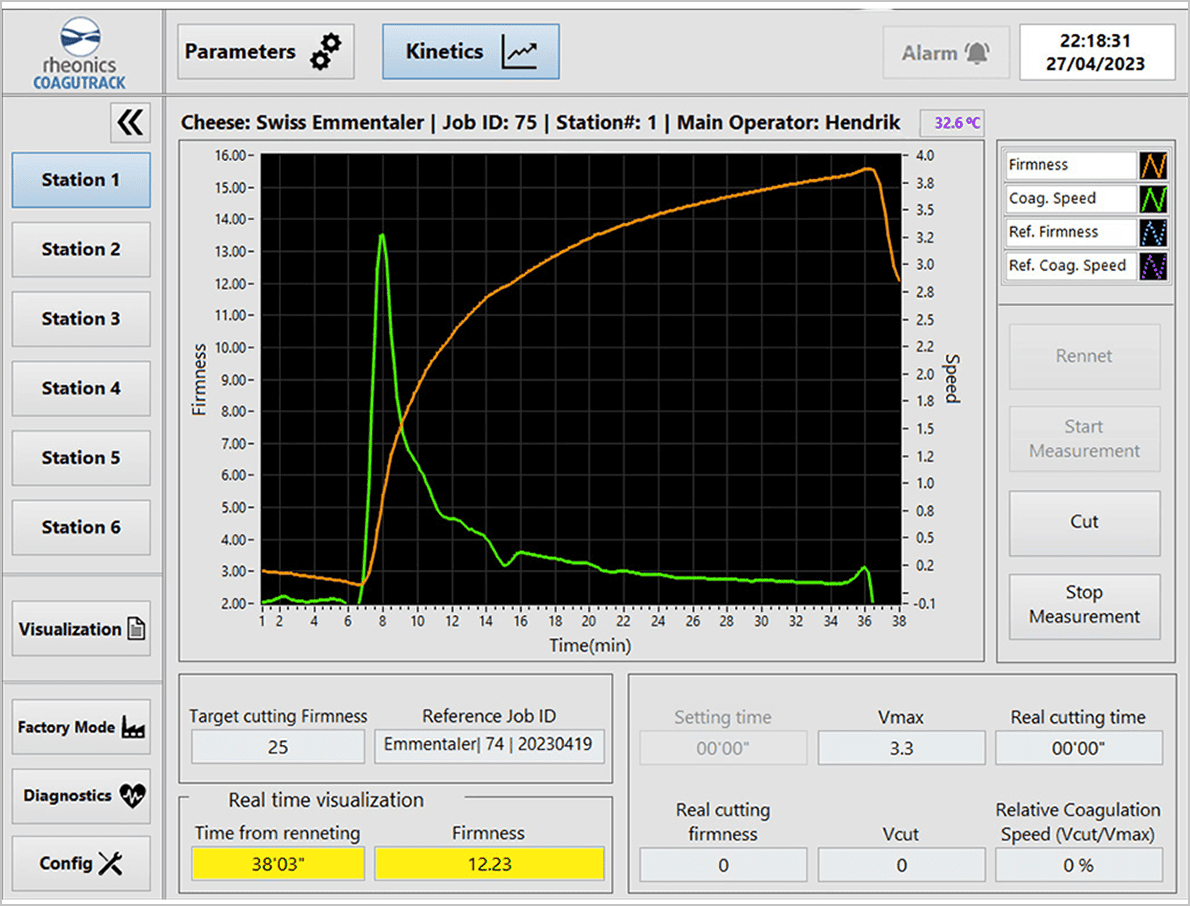Open Diagnostics heart monitor
Viewport: 1190px width, 906px height.
coord(81,796)
